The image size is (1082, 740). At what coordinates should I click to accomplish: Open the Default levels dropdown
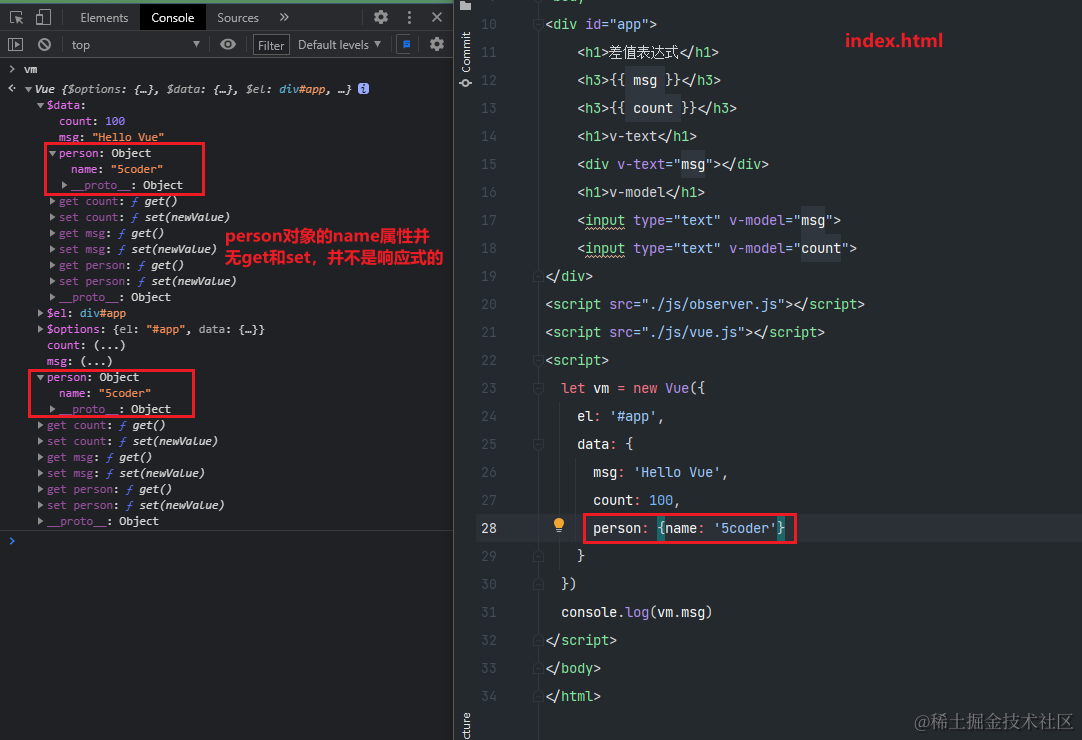(340, 45)
